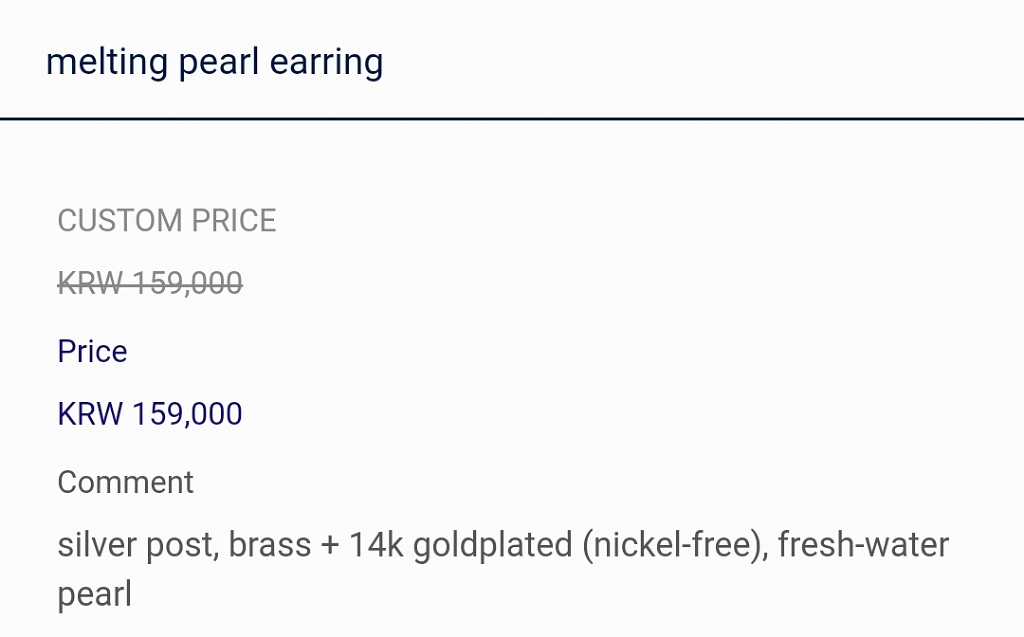Click the plus sign in the comment
The width and height of the screenshot is (1024, 637).
[x=329, y=547]
